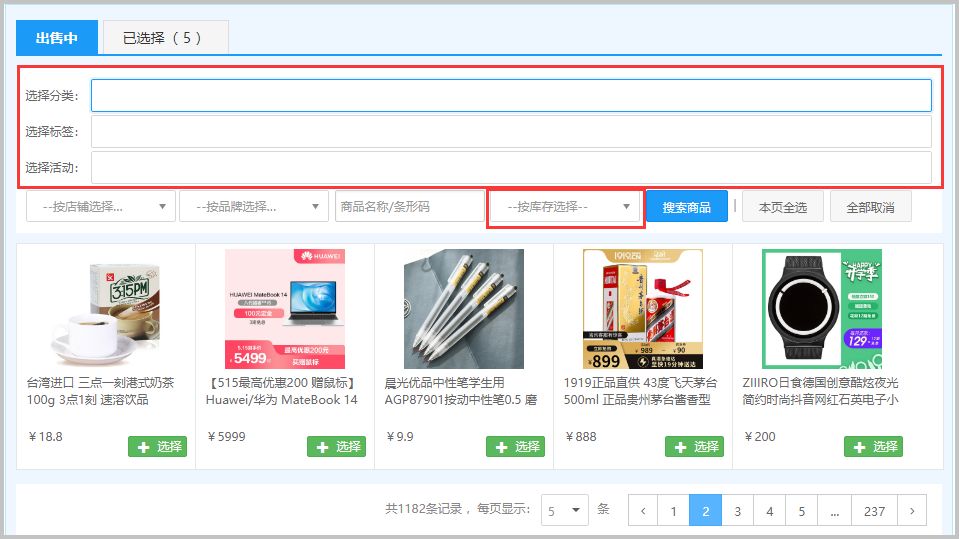
Task: Click the 搜索商品 button
Action: [x=687, y=207]
